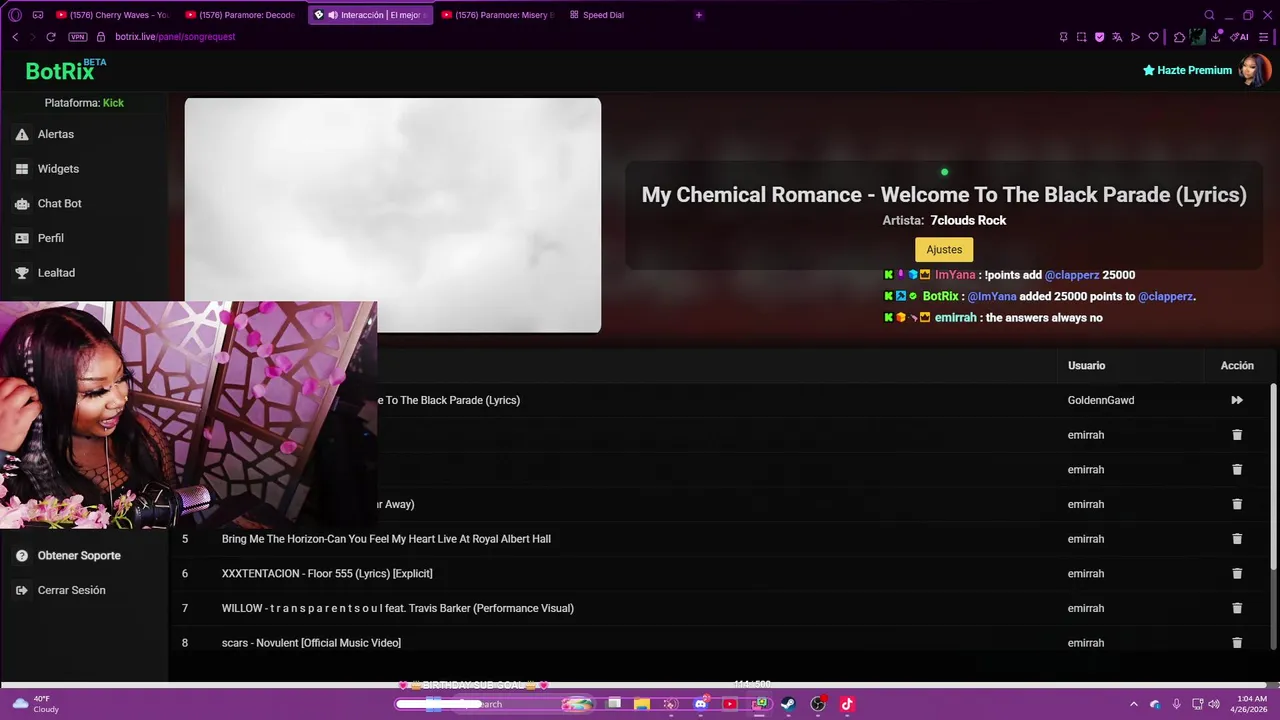Delete the XXXTENTACION Floor 555 request
Image resolution: width=1280 pixels, height=720 pixels.
click(1237, 573)
